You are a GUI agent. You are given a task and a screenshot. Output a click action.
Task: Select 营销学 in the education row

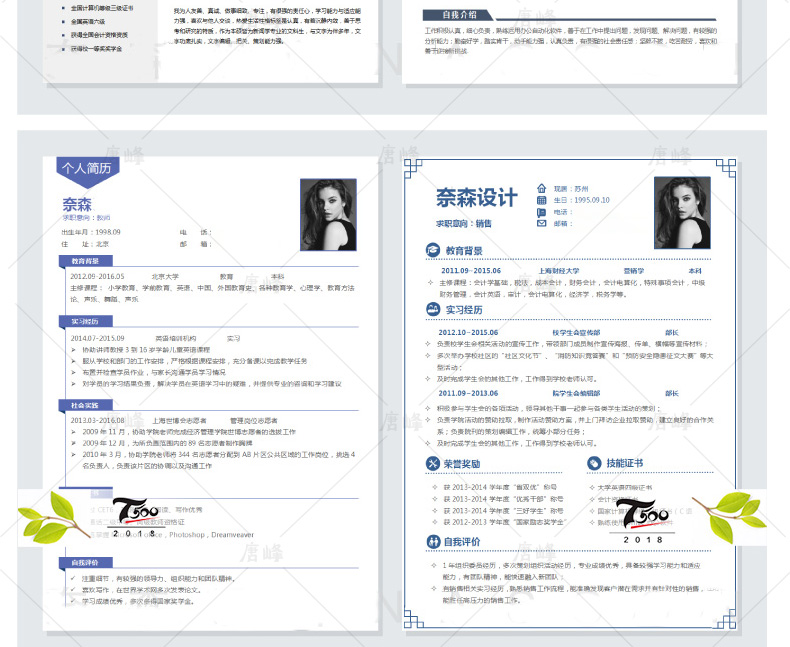click(x=634, y=271)
